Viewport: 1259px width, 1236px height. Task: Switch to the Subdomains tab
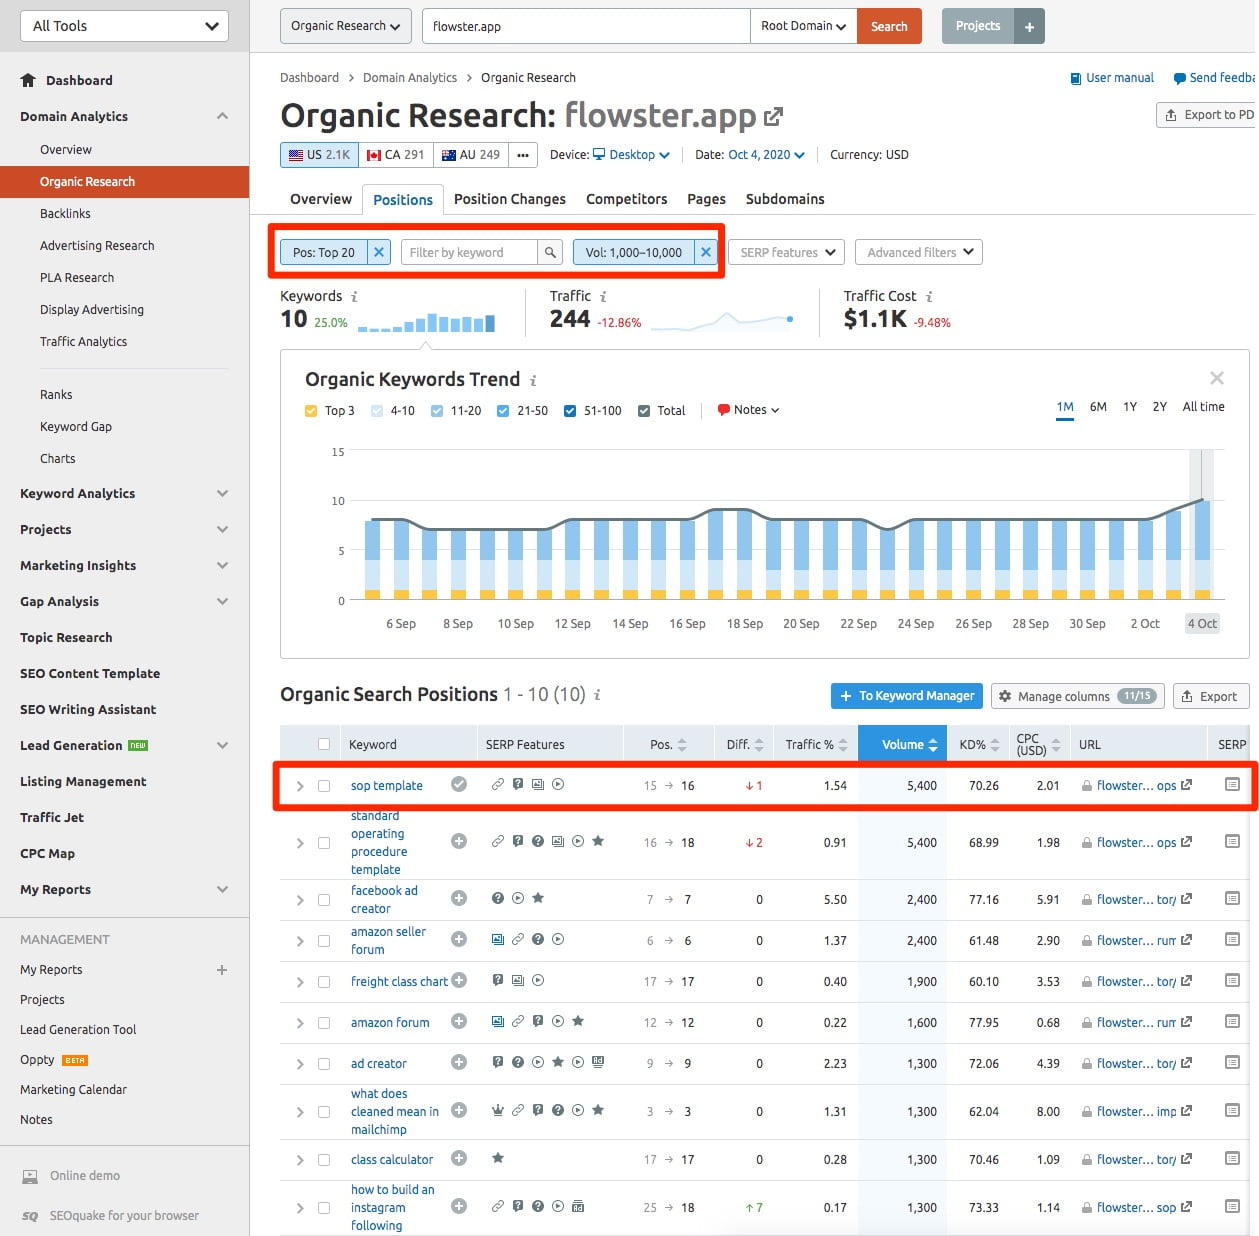pos(785,199)
